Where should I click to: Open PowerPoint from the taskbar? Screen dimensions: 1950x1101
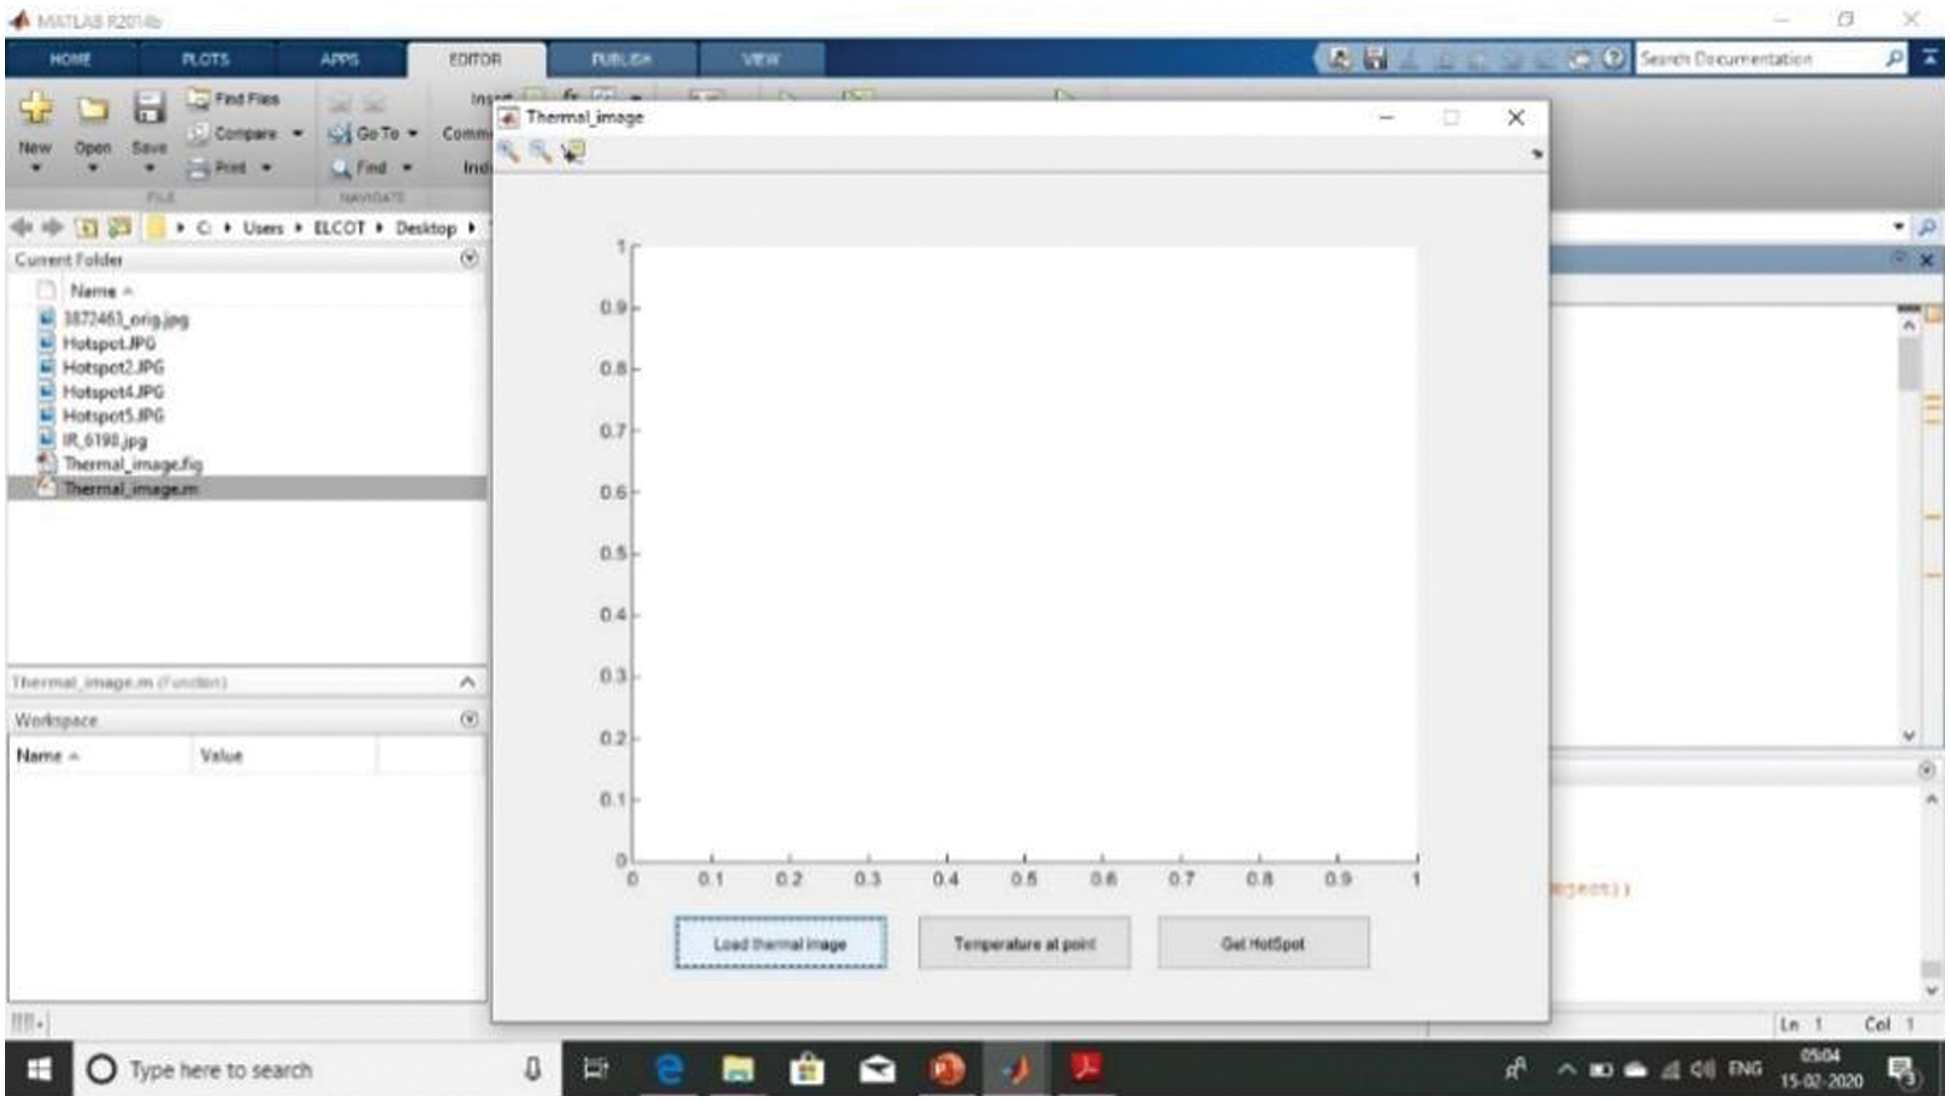[946, 1069]
